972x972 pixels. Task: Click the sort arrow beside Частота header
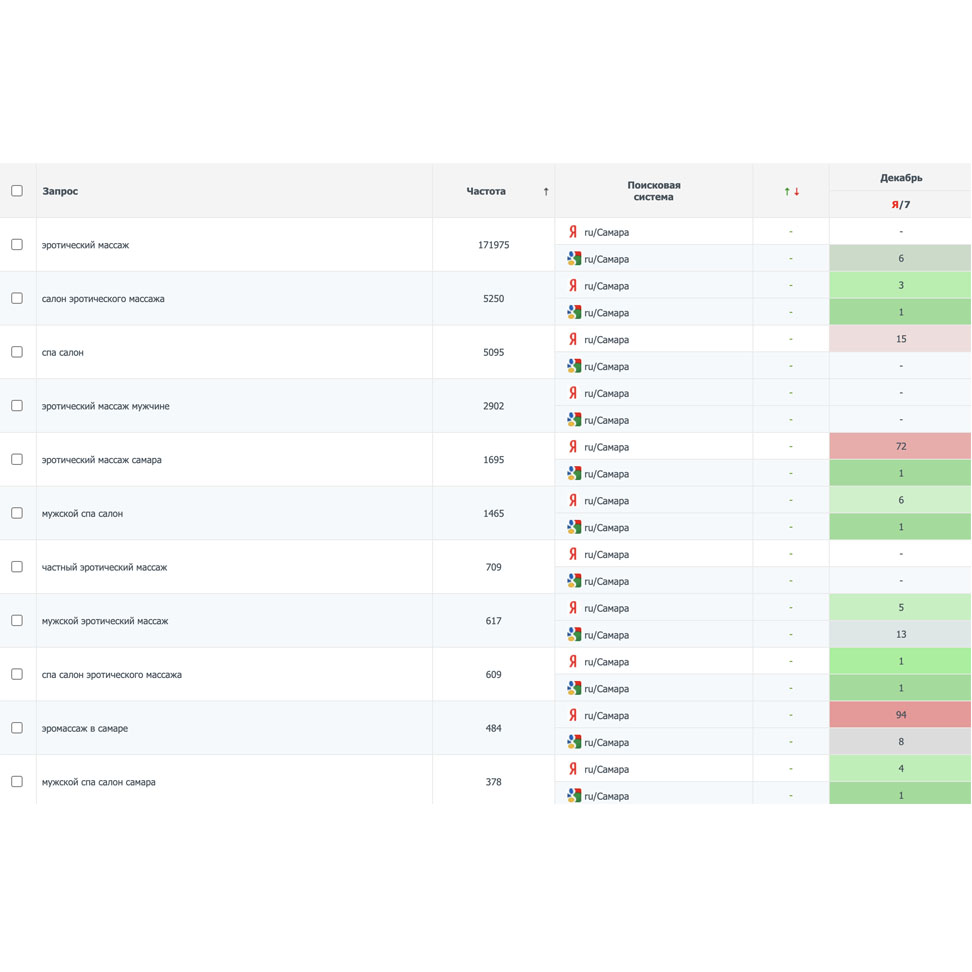click(x=546, y=192)
